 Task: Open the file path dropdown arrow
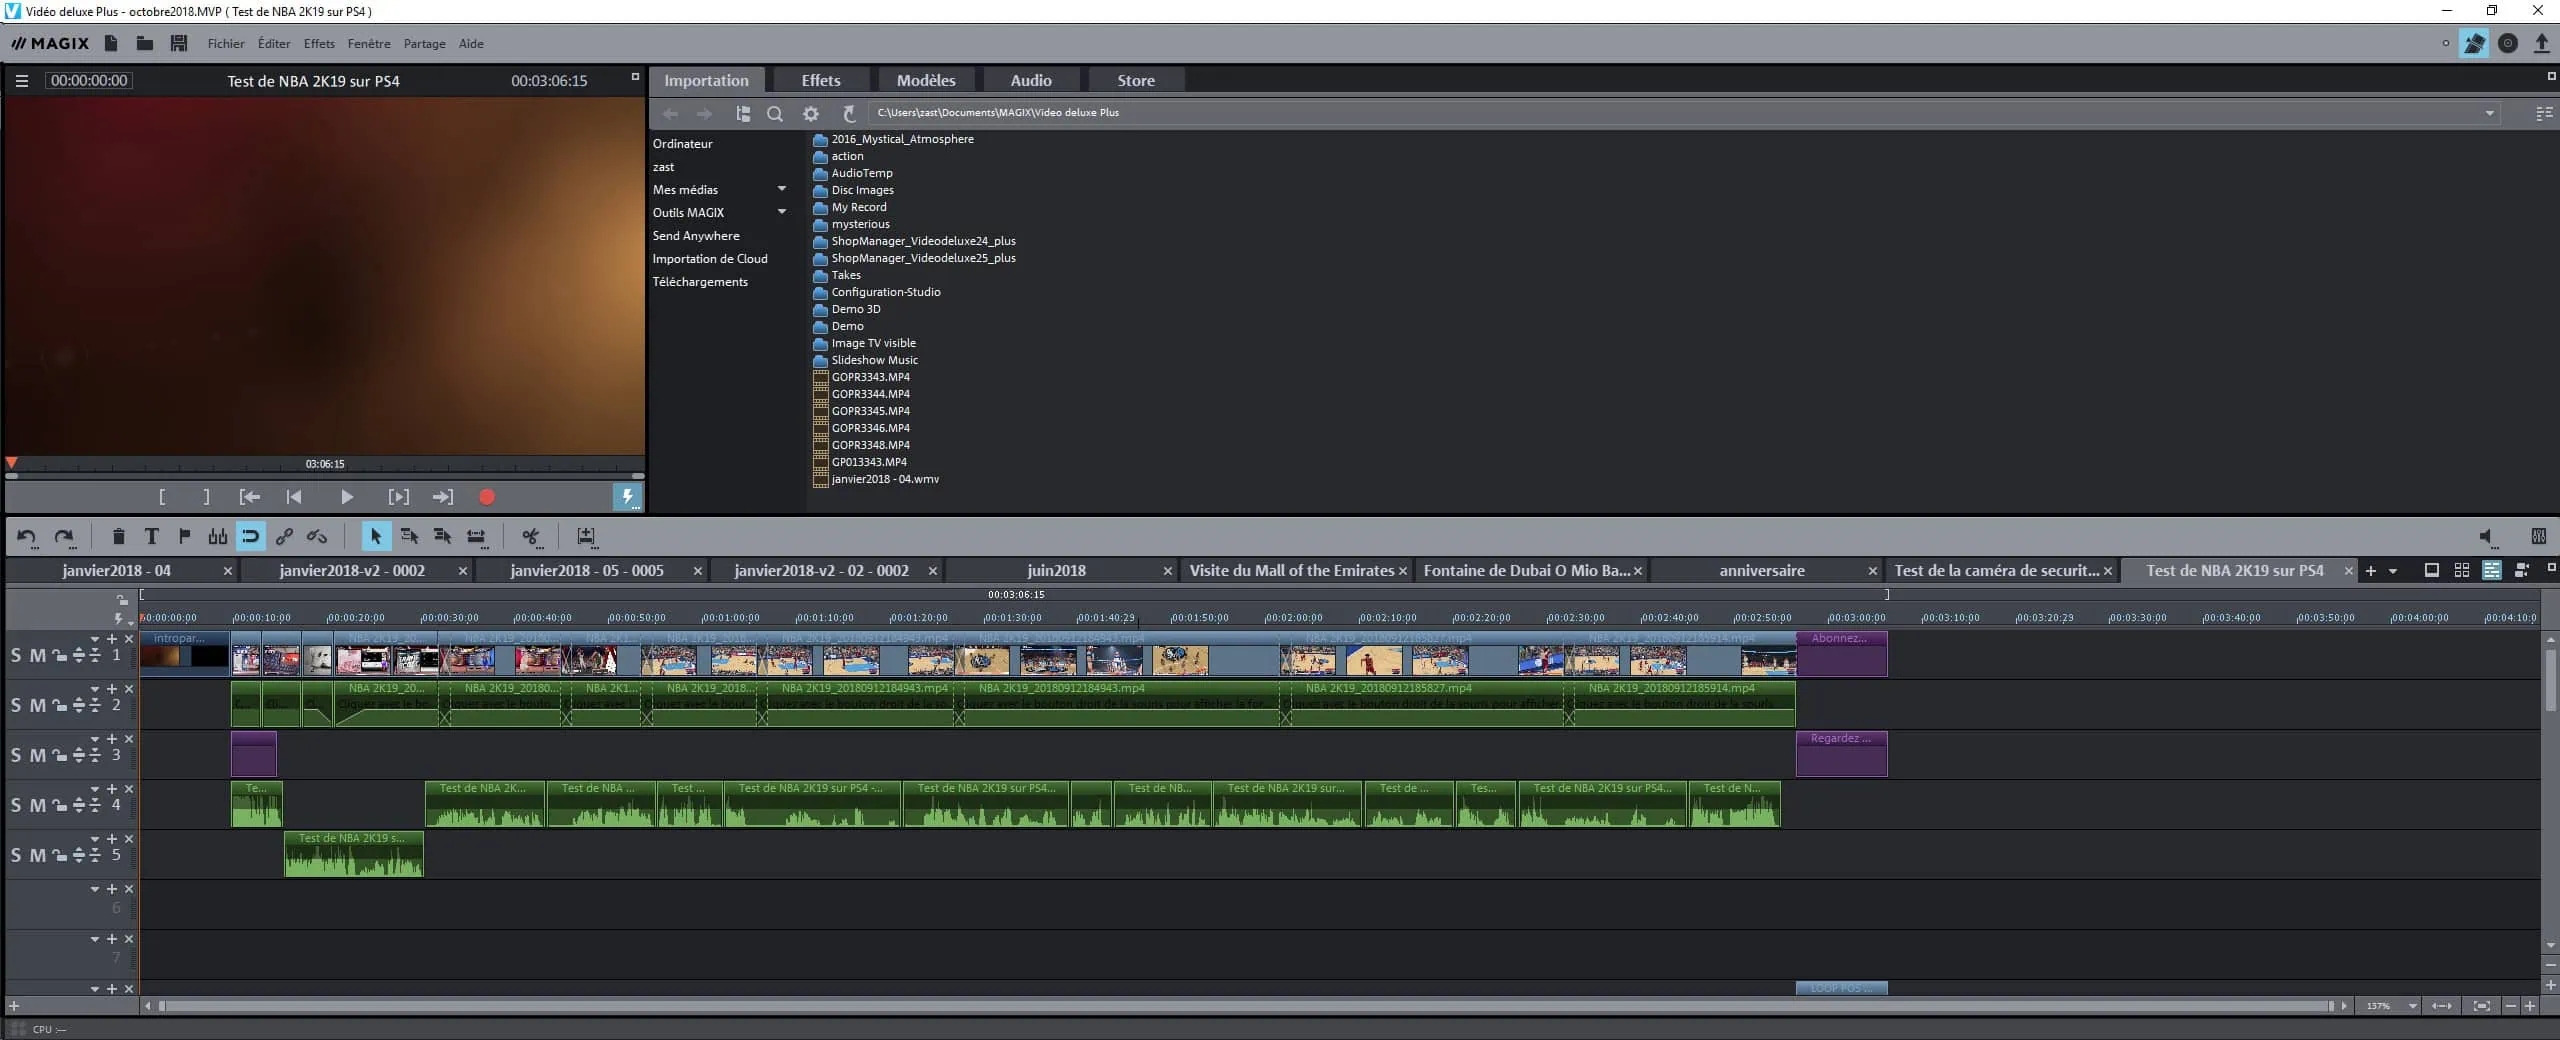[x=2489, y=113]
